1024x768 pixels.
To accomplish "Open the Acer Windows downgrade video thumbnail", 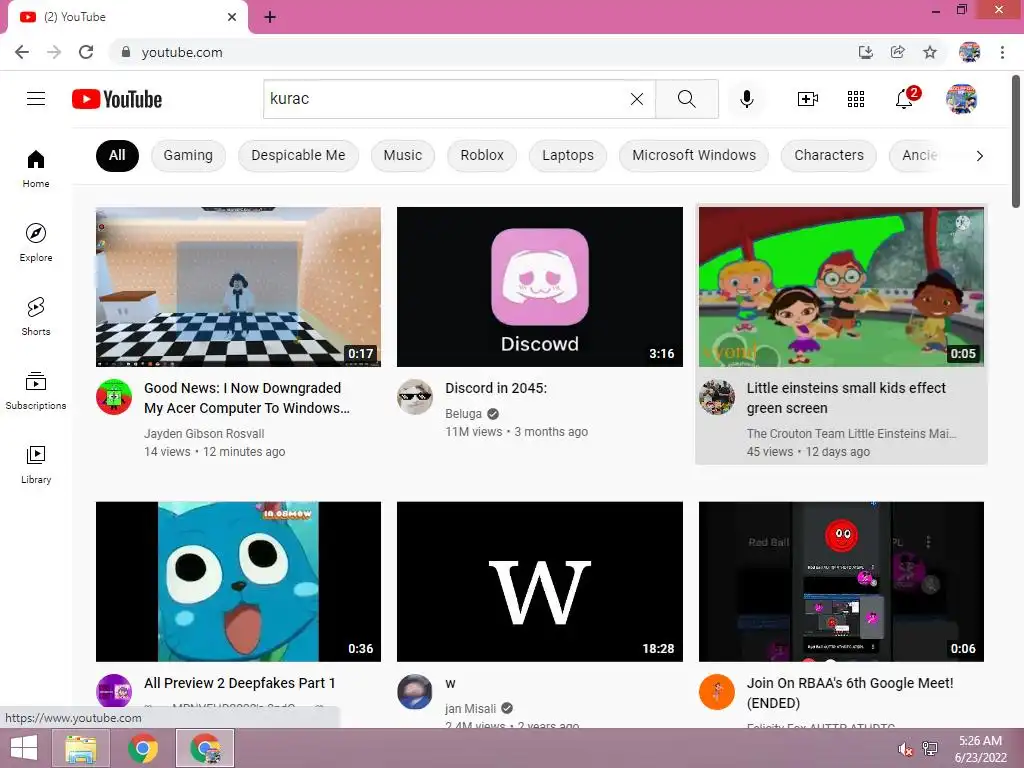I will (238, 287).
